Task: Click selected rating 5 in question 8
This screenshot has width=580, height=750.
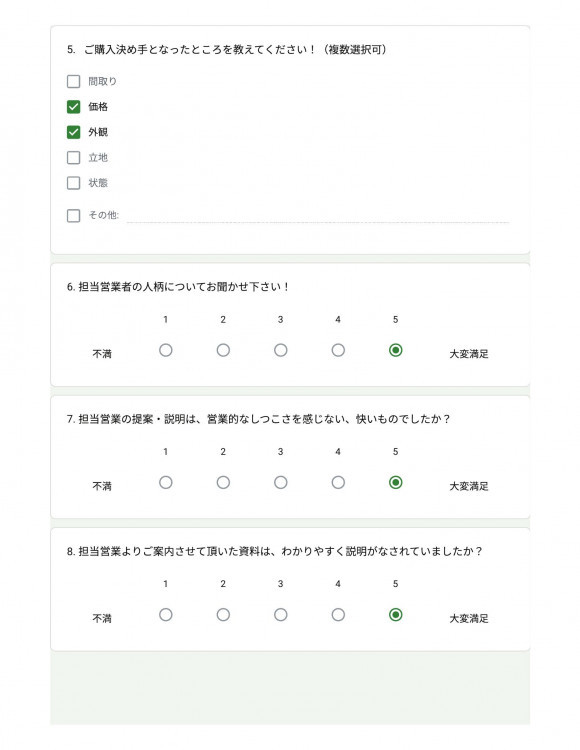Action: (395, 615)
